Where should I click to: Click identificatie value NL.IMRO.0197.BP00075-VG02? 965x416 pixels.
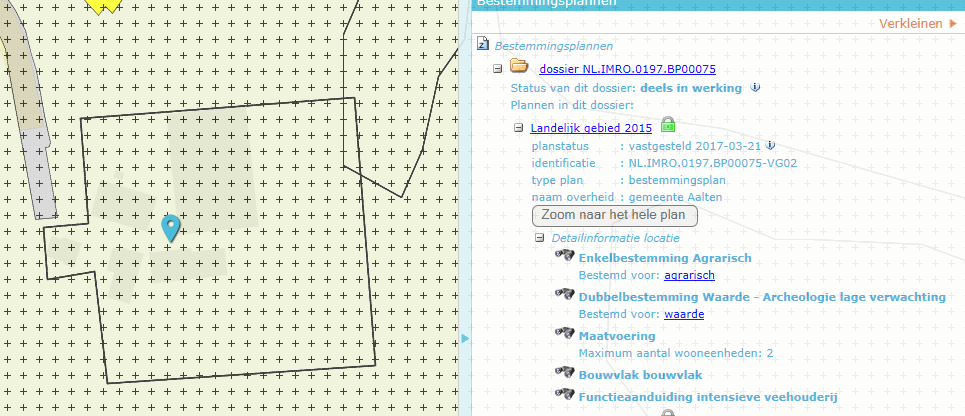point(713,163)
